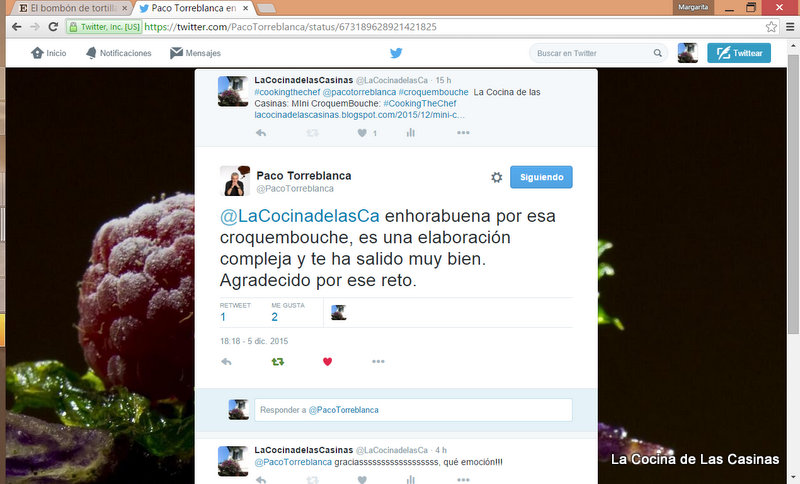The width and height of the screenshot is (800, 484).
Task: Click the avatar beside the reply box
Action: pyautogui.click(x=239, y=410)
